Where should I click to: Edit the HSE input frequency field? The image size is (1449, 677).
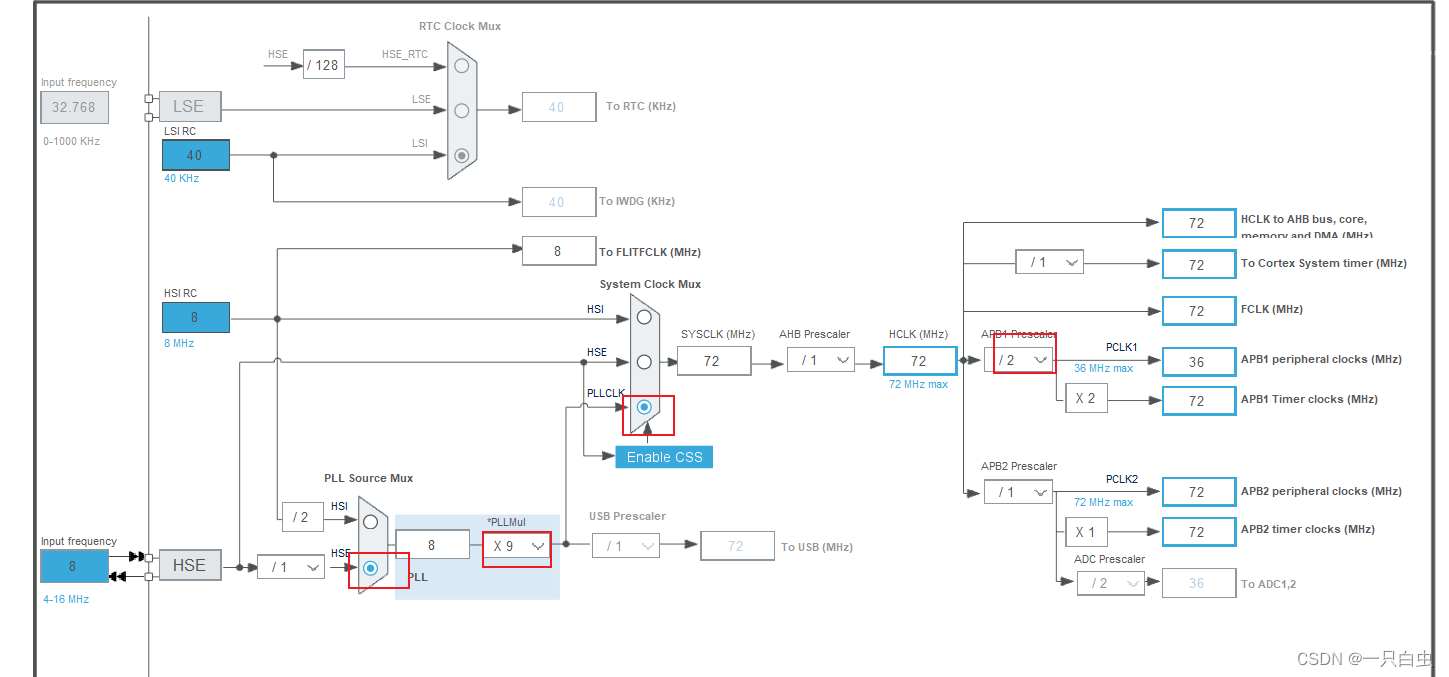[x=74, y=566]
